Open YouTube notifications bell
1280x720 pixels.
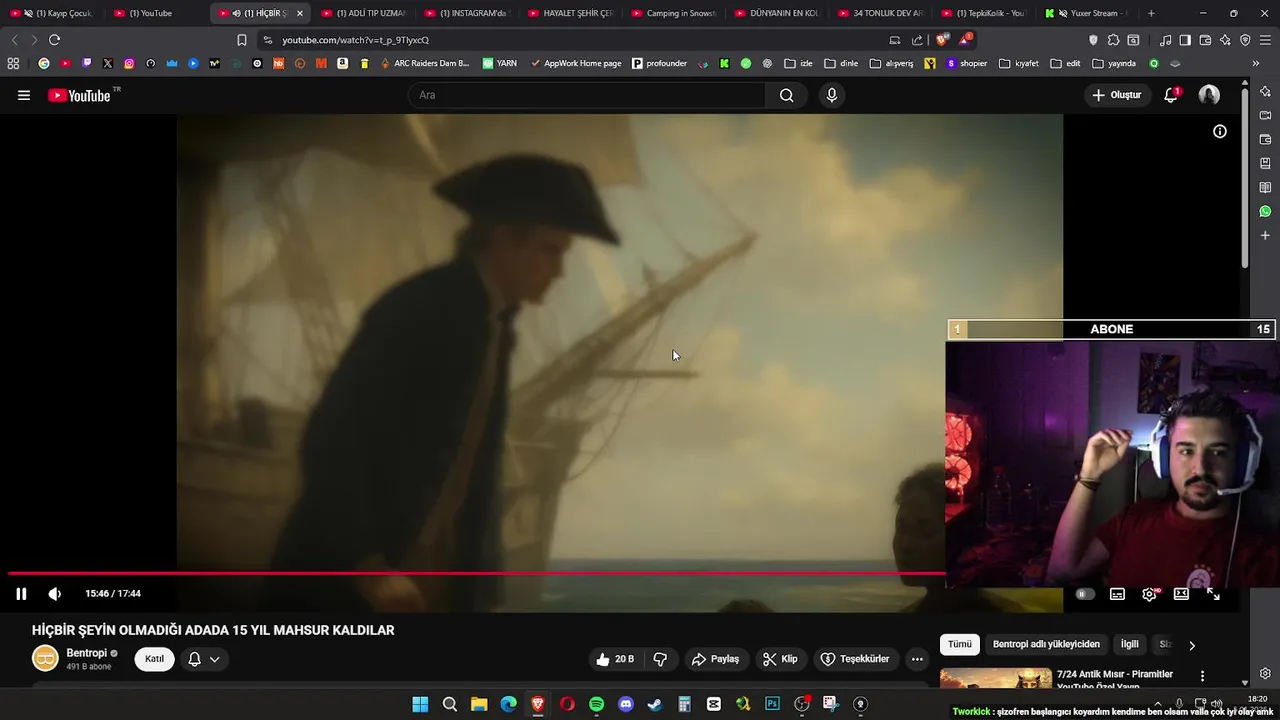tap(1171, 95)
